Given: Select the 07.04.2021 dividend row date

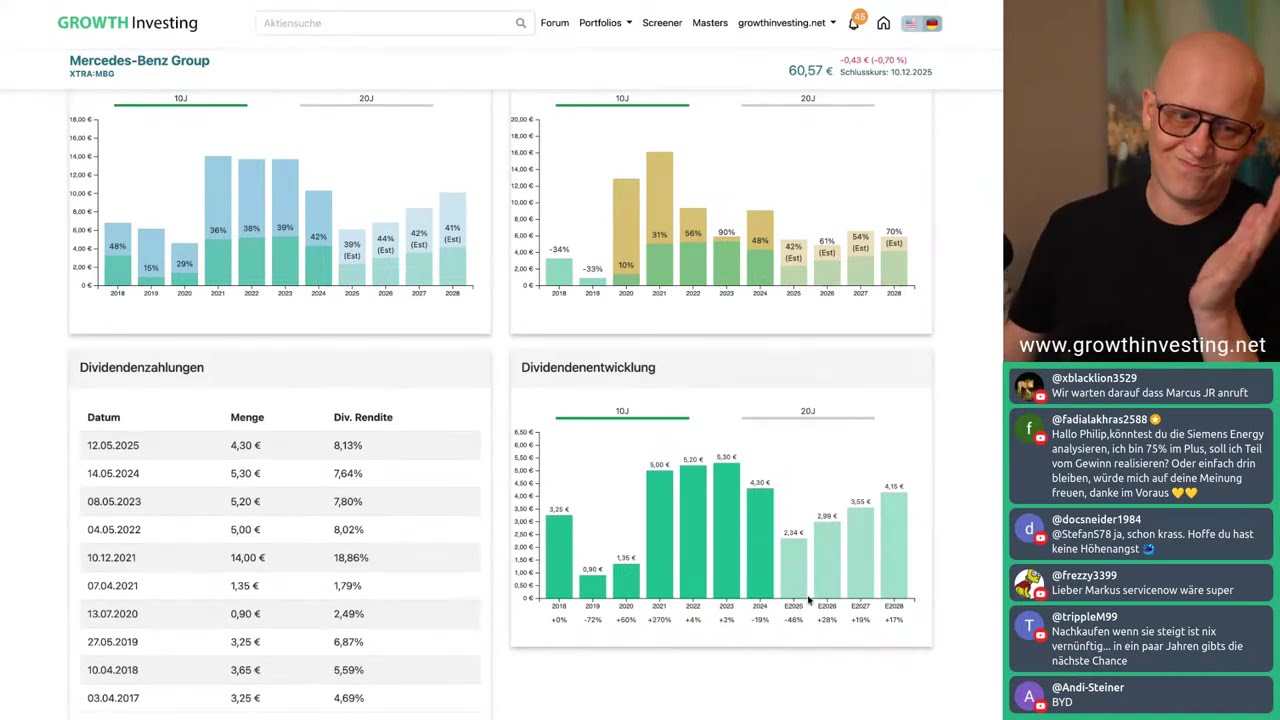Looking at the screenshot, I should (x=113, y=585).
